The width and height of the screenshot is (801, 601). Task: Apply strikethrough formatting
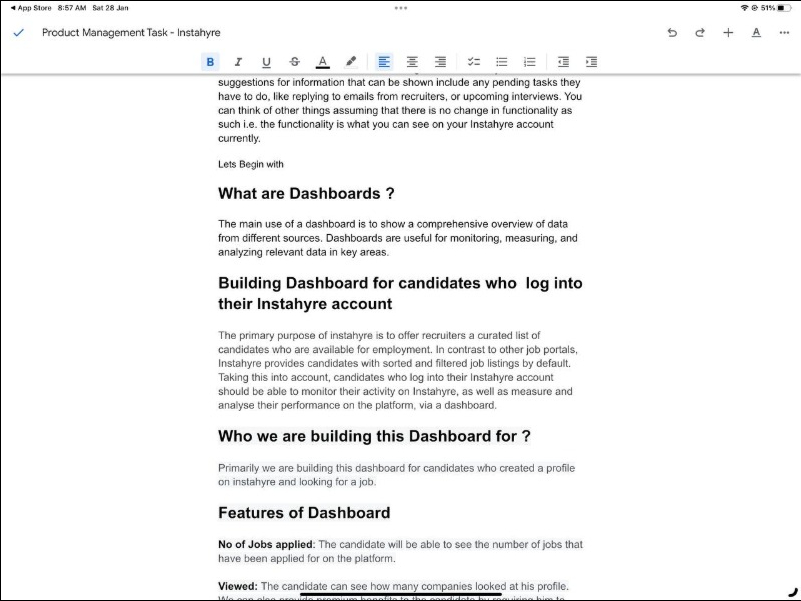(294, 62)
